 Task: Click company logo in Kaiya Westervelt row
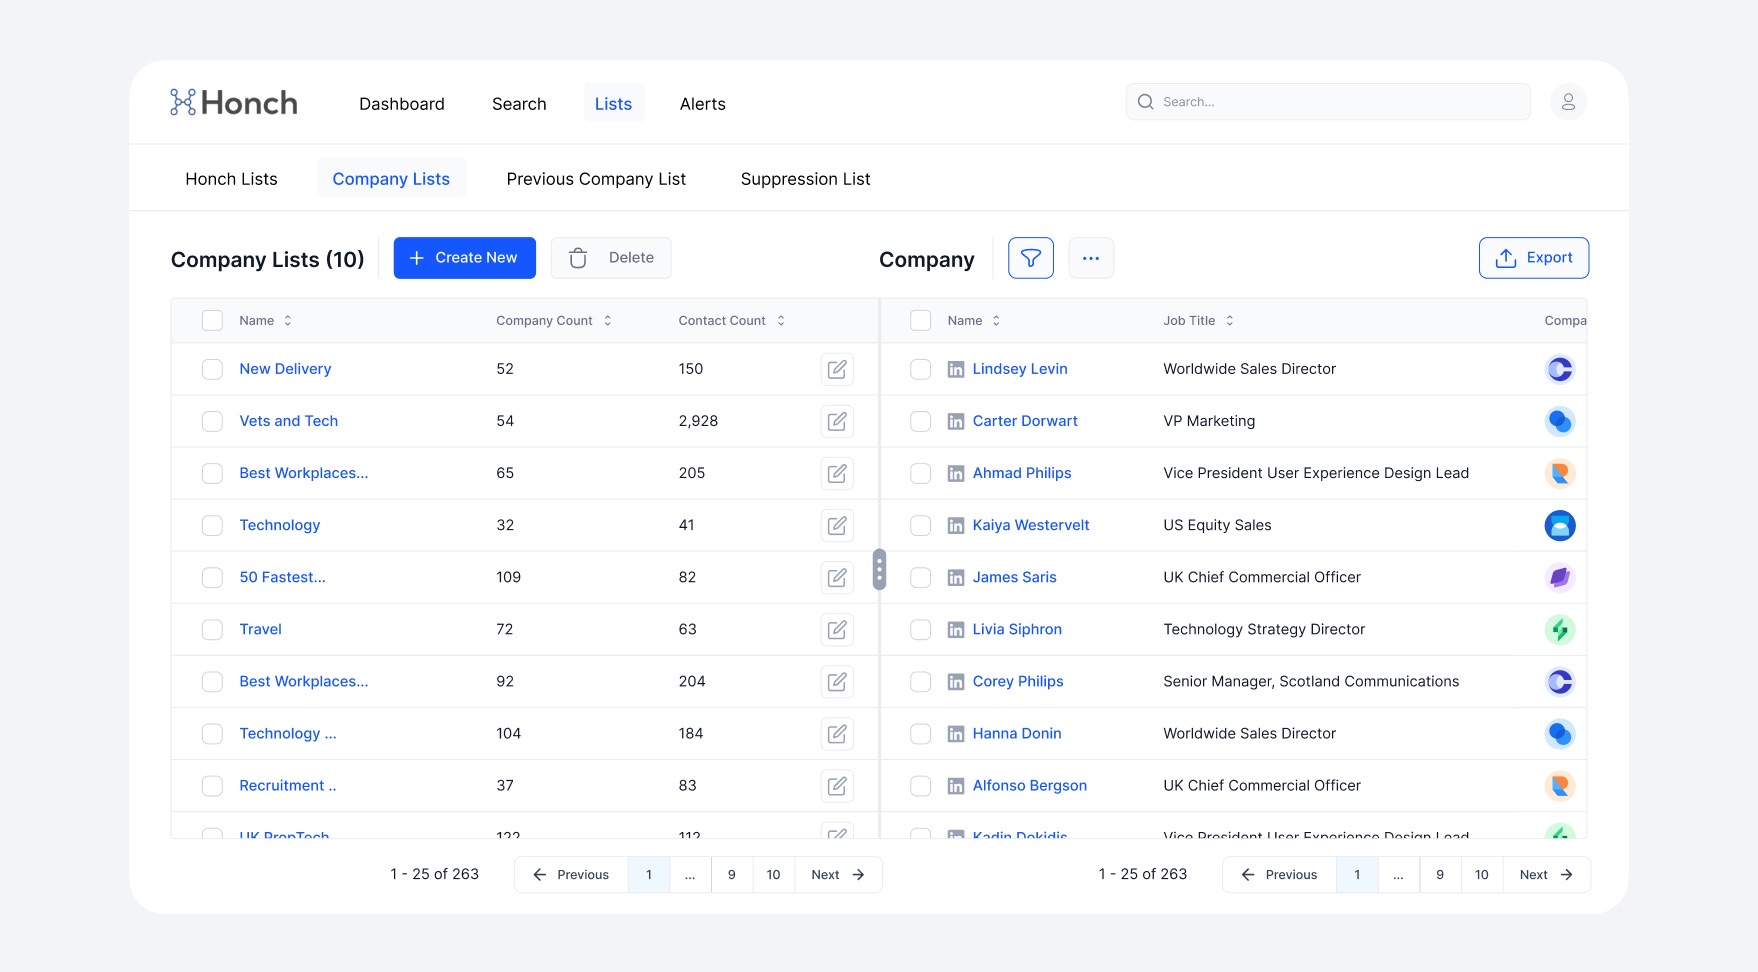point(1559,525)
